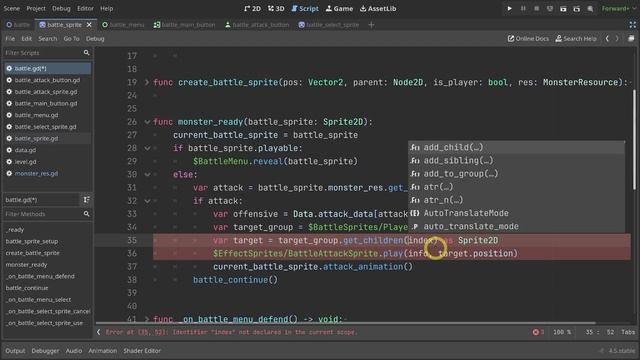The height and width of the screenshot is (360, 640).
Task: Make the script editor floating icon
Action: [631, 38]
